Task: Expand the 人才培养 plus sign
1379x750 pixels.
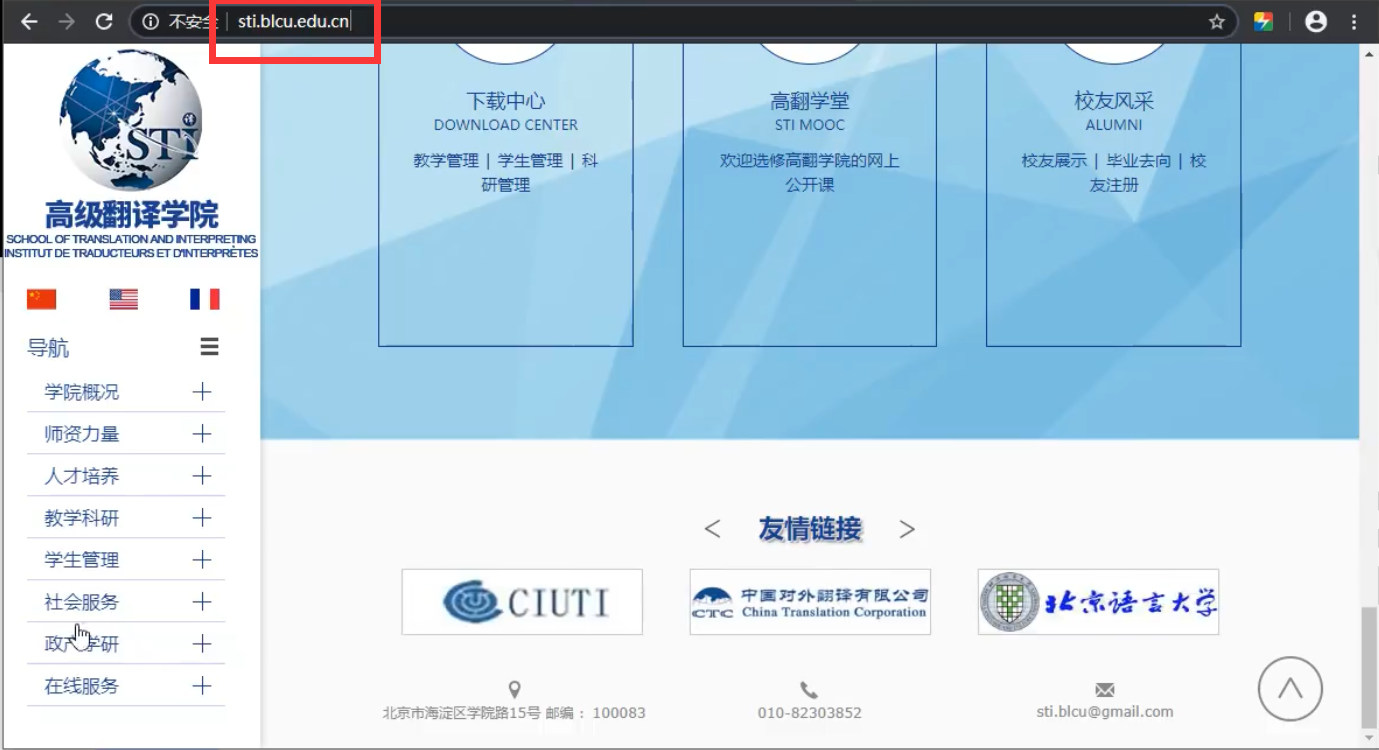Action: click(x=202, y=475)
